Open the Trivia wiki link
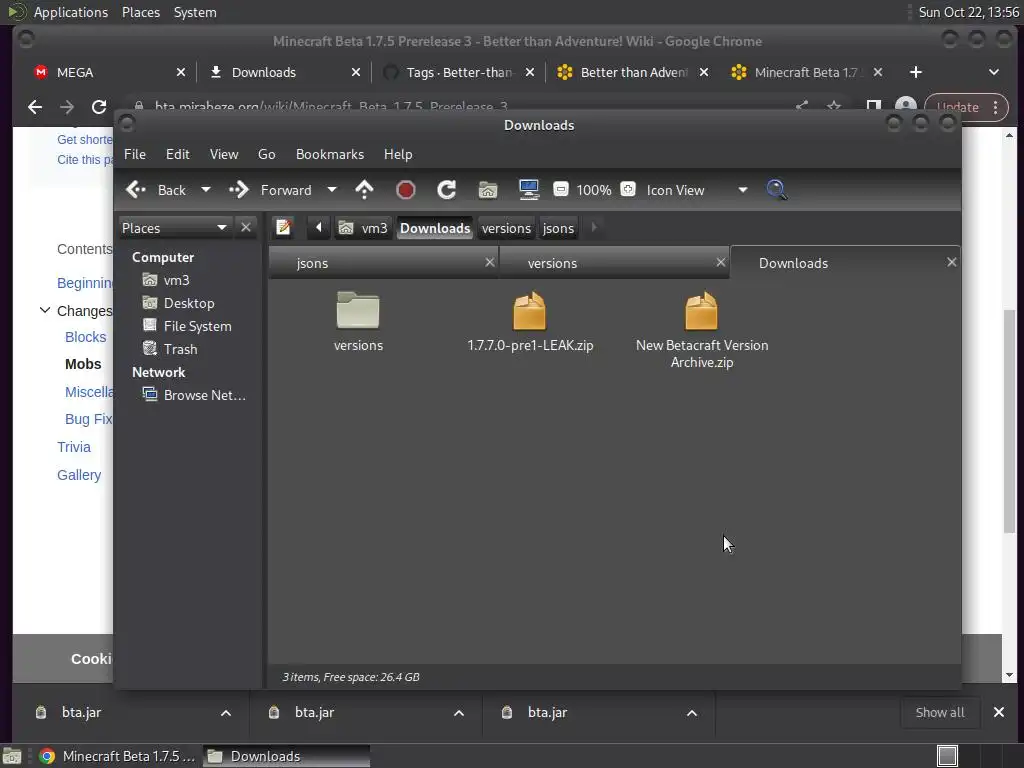 (x=74, y=447)
